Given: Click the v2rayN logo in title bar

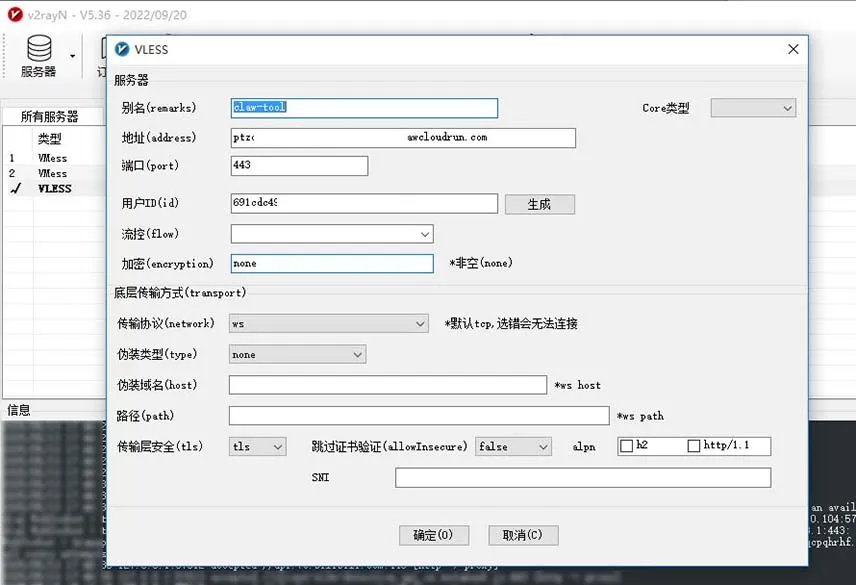Looking at the screenshot, I should coord(15,15).
